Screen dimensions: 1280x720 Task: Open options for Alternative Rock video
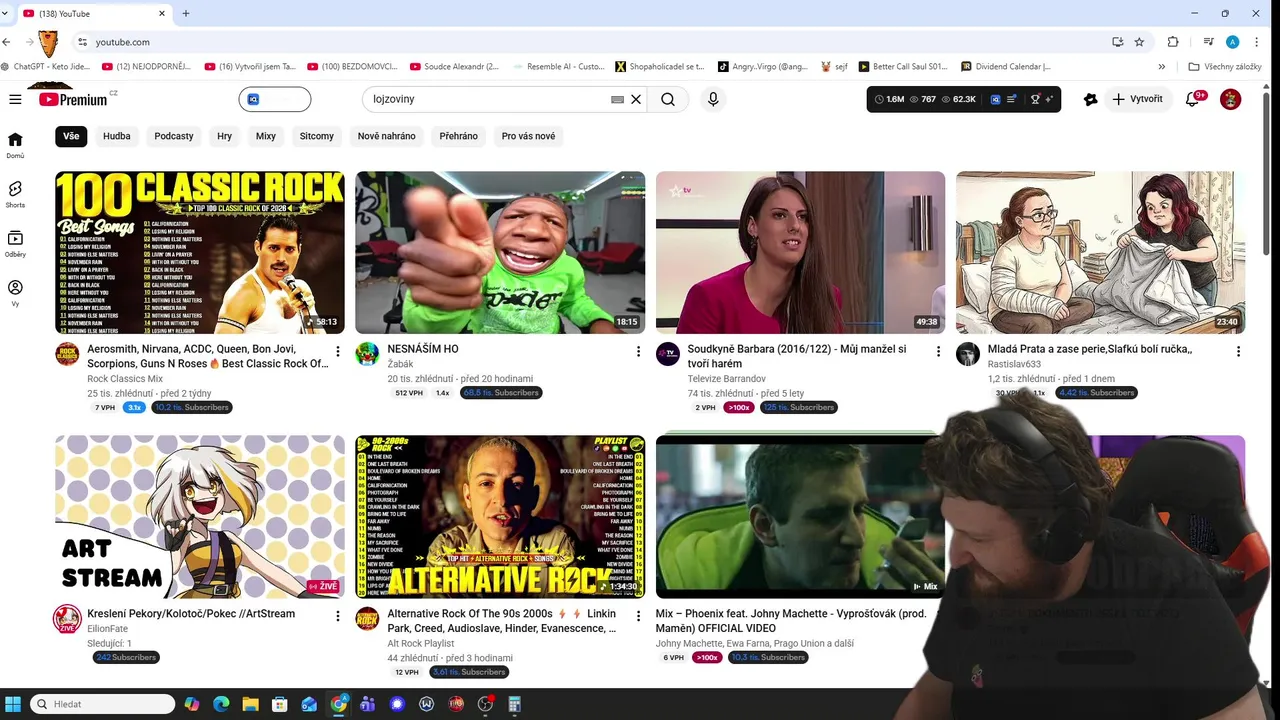pos(638,616)
